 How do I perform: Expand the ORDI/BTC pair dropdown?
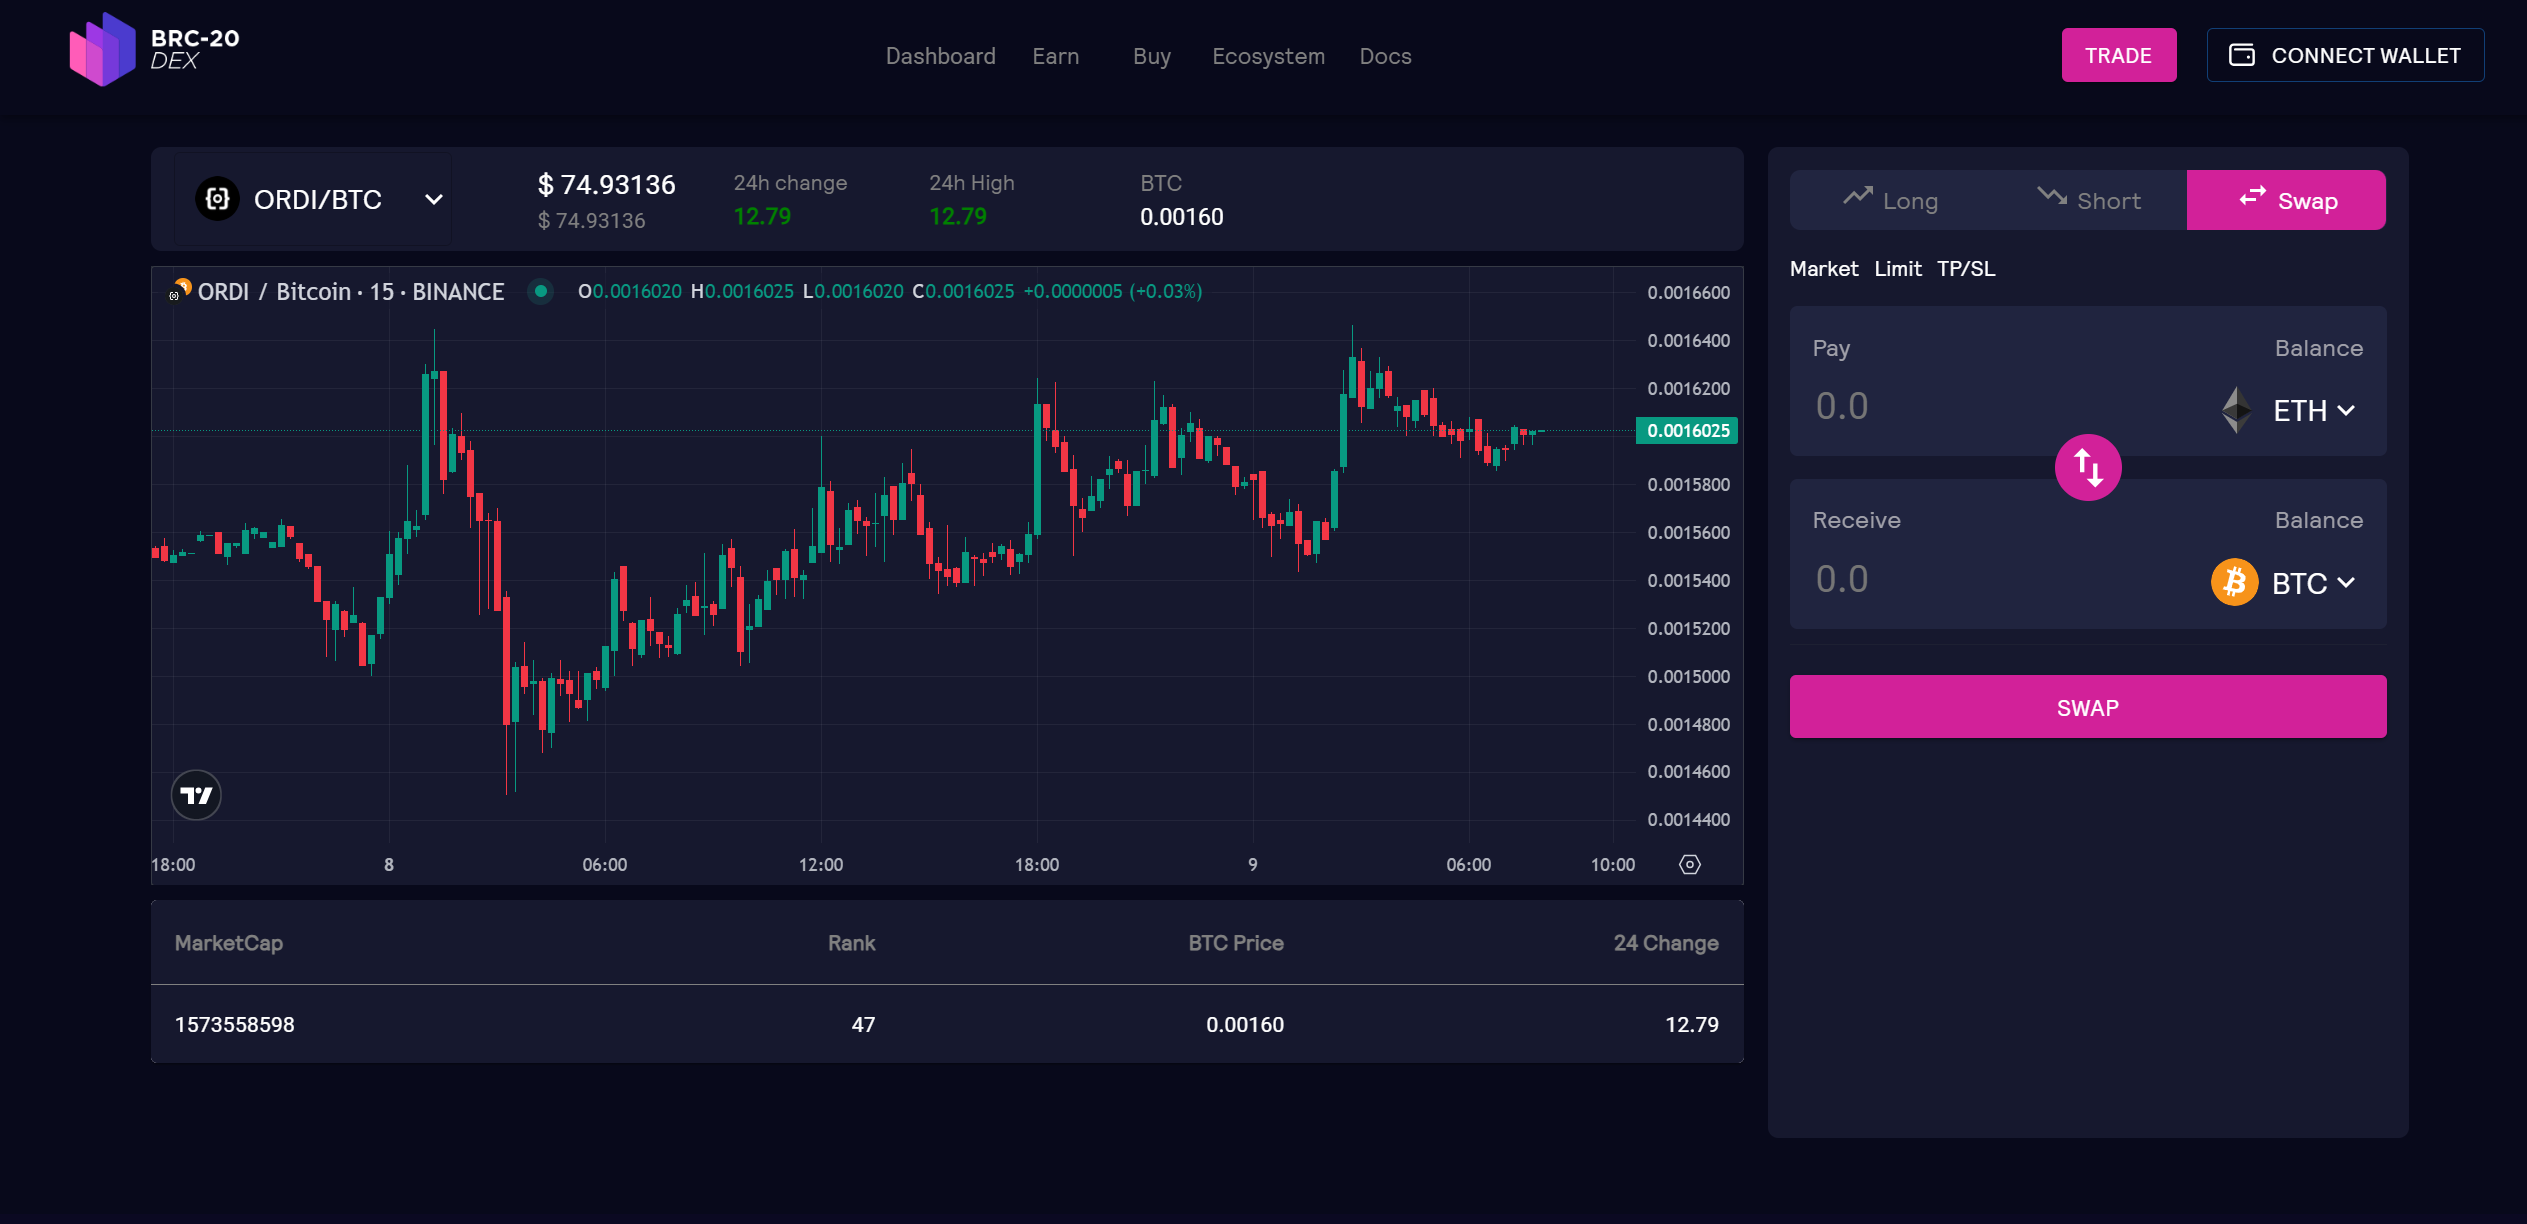[x=434, y=199]
